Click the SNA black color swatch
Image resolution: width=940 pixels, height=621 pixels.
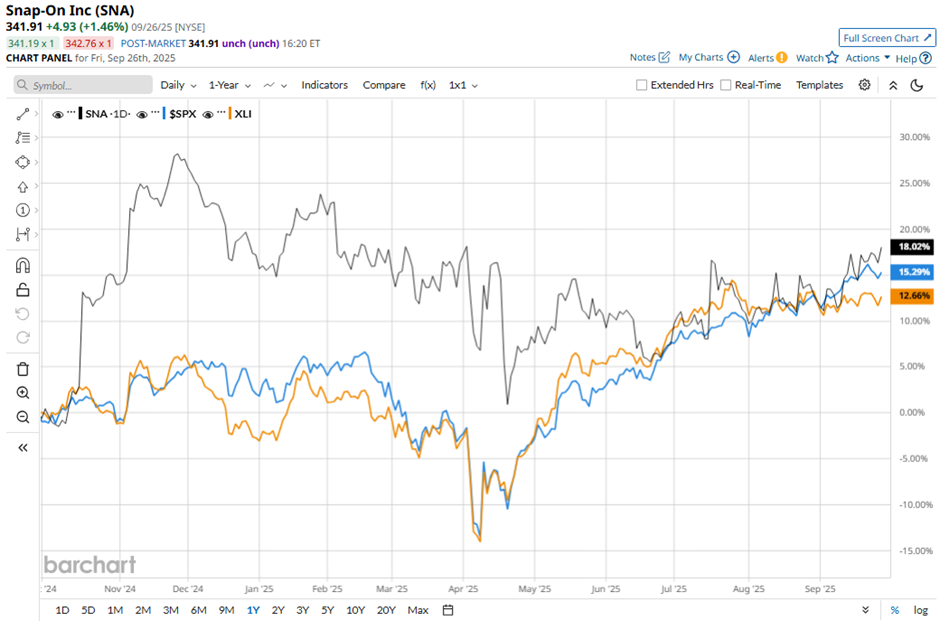click(x=80, y=113)
